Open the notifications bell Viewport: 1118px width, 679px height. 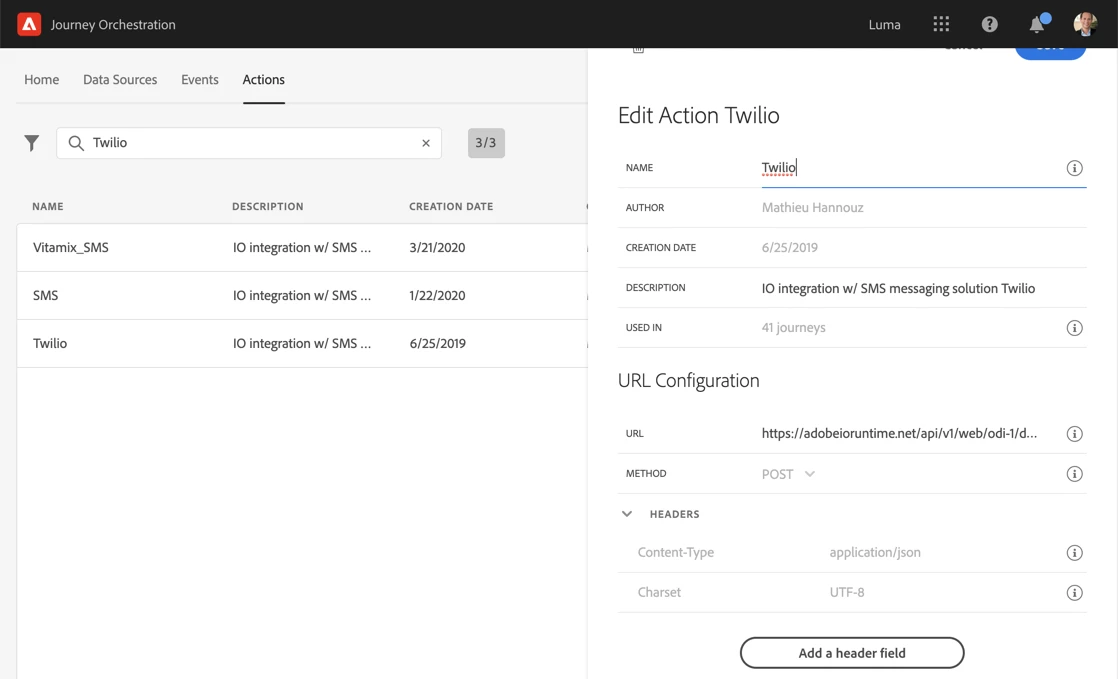(x=1037, y=24)
